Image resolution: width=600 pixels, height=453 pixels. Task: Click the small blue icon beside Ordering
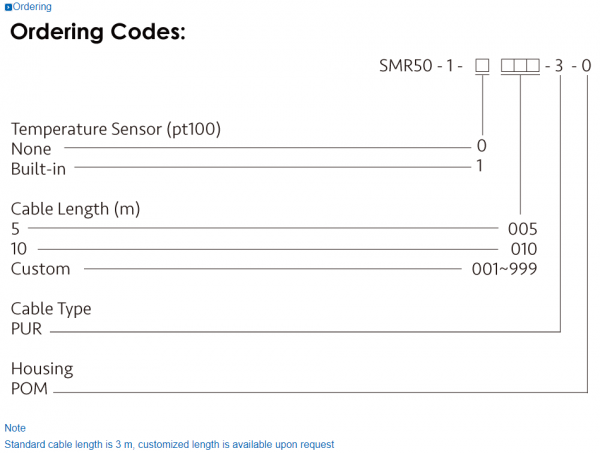pyautogui.click(x=8, y=7)
